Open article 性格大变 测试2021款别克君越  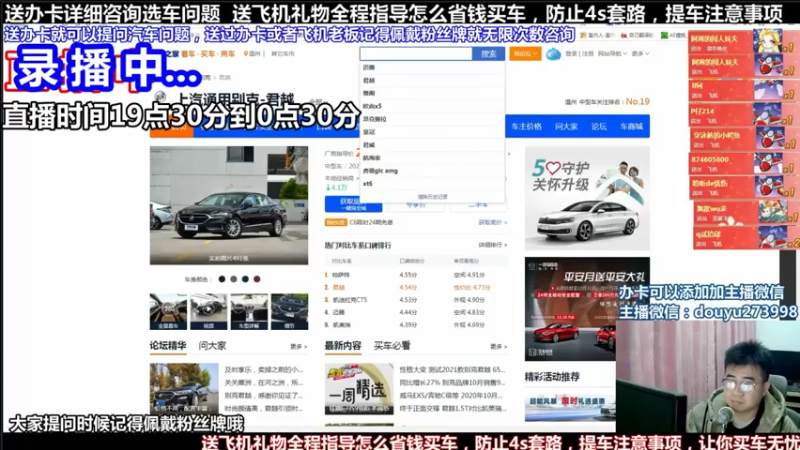pyautogui.click(x=453, y=369)
